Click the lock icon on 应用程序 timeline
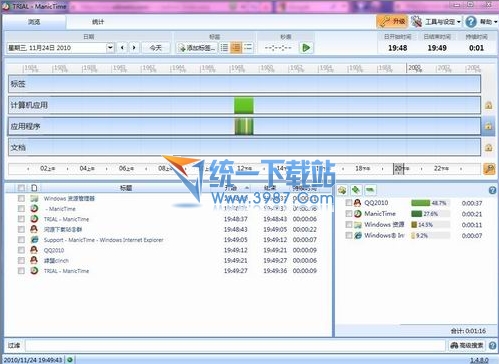The height and width of the screenshot is (364, 499). [x=488, y=126]
